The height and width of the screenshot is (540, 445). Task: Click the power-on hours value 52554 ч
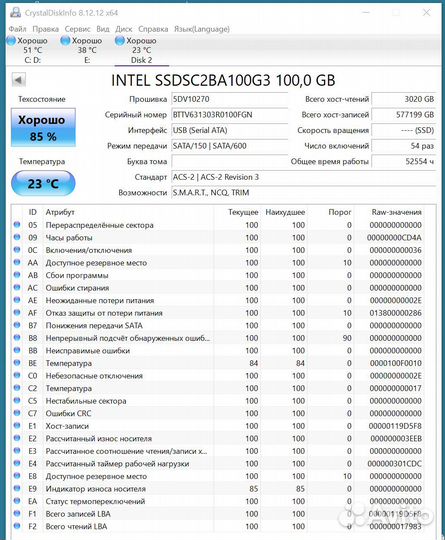[404, 161]
